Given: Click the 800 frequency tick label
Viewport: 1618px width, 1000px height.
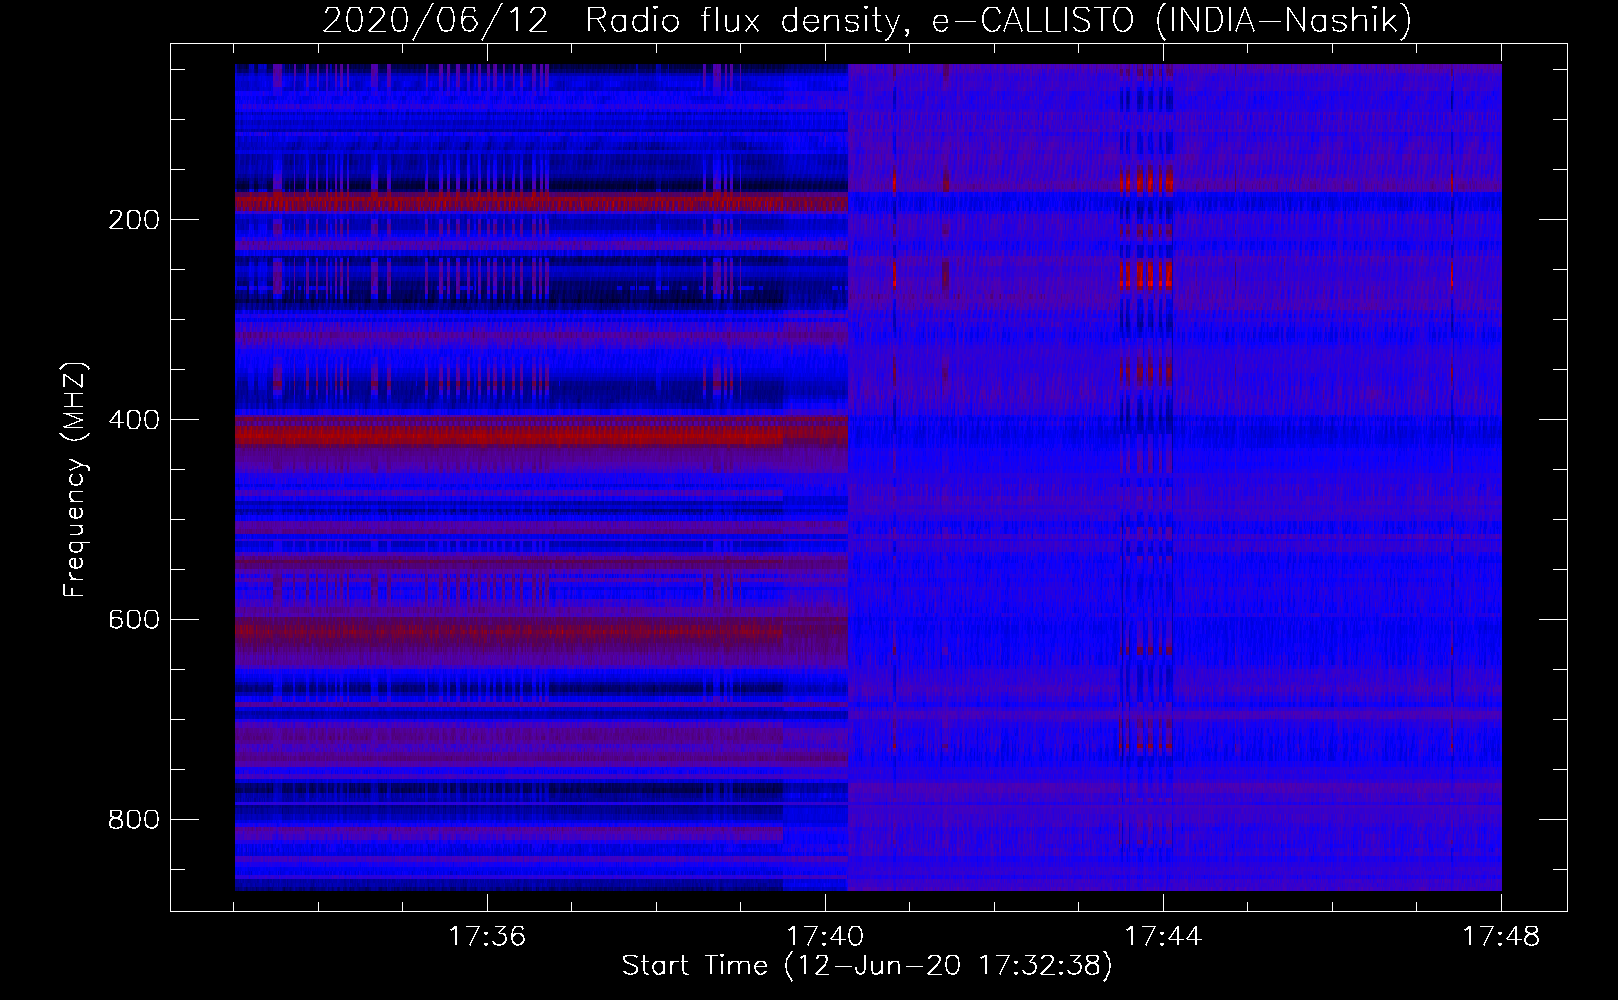Looking at the screenshot, I should click(134, 820).
